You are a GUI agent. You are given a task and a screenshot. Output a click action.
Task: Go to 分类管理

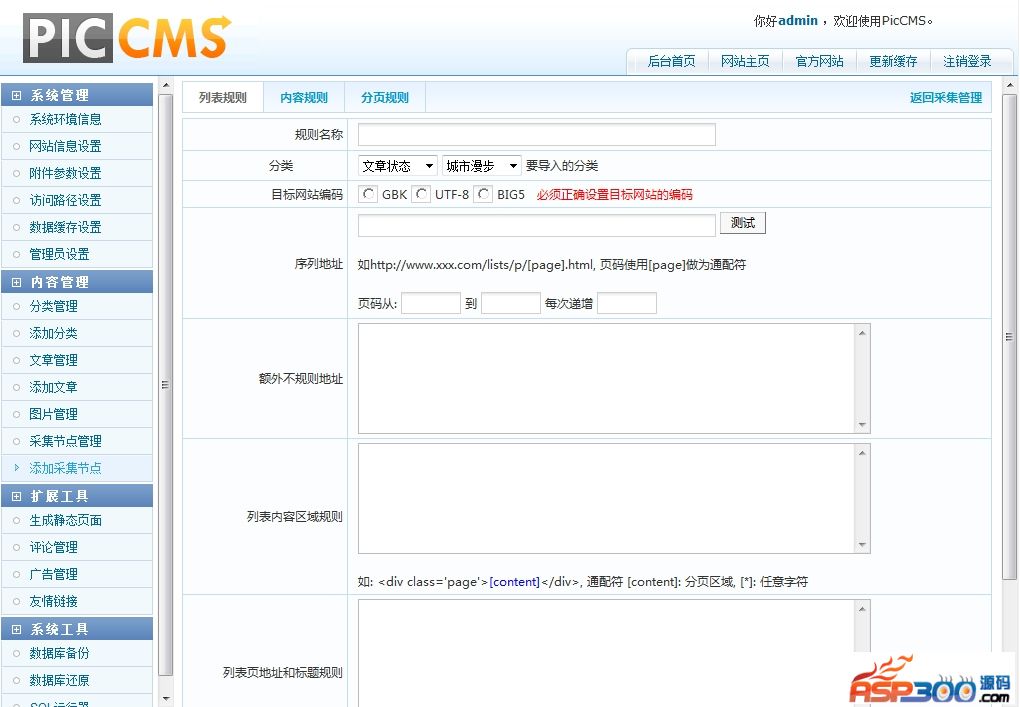(53, 306)
